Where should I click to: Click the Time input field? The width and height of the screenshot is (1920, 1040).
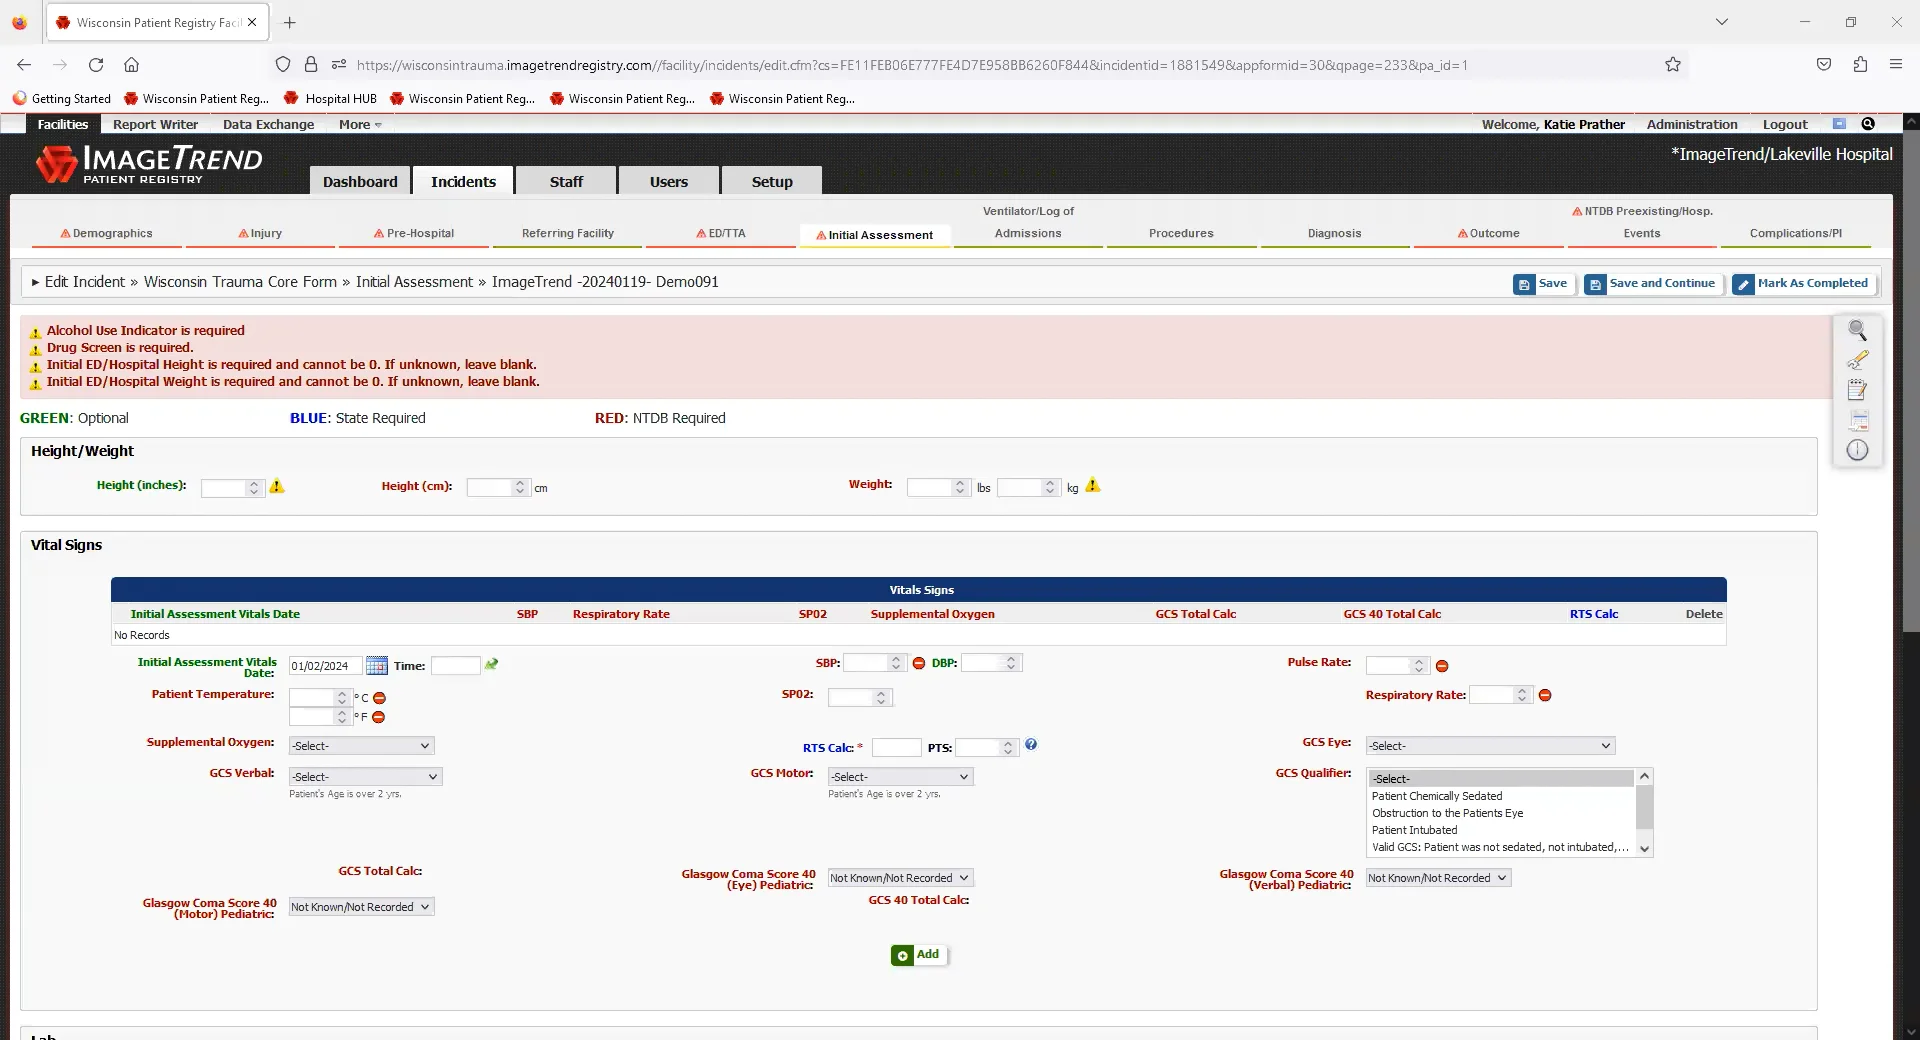[455, 666]
